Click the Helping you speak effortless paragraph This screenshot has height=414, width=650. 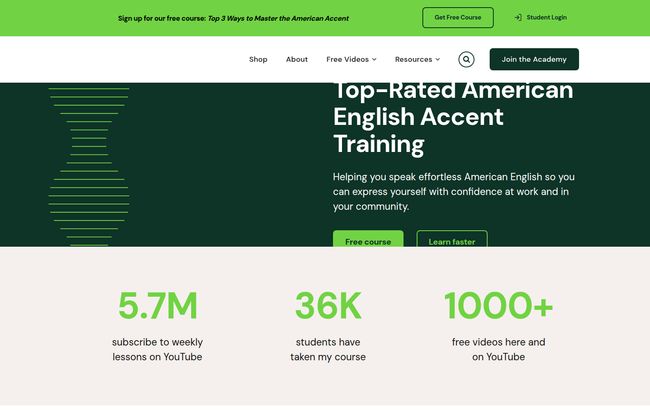tap(453, 191)
